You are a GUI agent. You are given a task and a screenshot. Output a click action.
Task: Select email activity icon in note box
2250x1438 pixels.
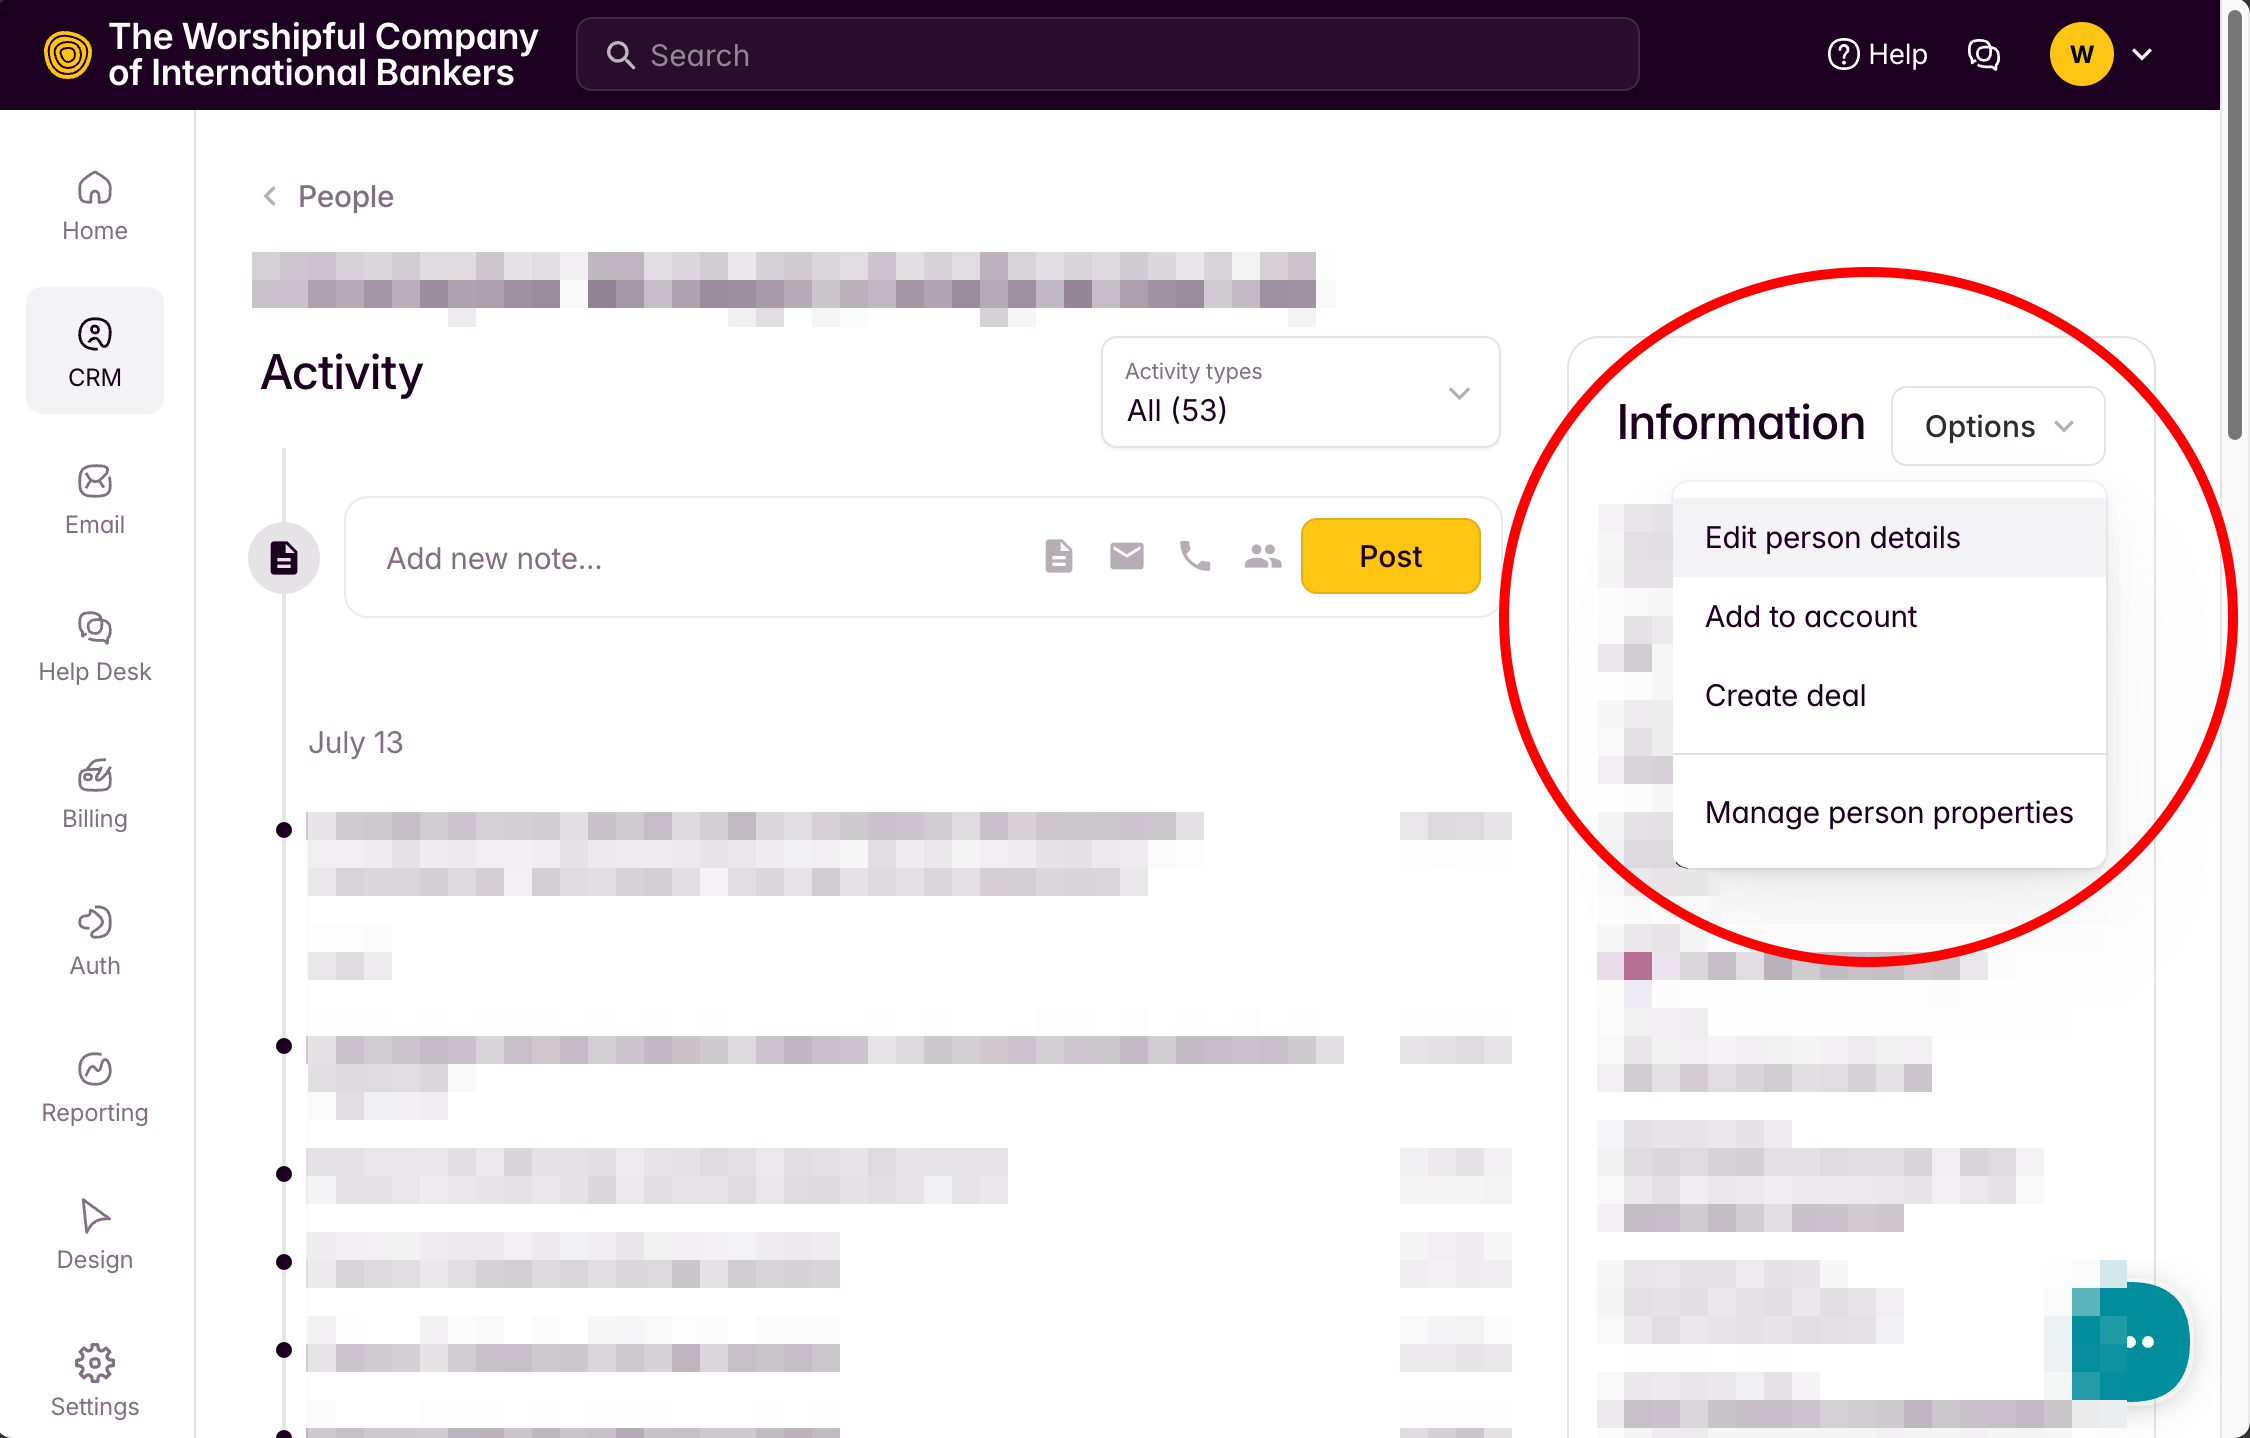click(1126, 556)
